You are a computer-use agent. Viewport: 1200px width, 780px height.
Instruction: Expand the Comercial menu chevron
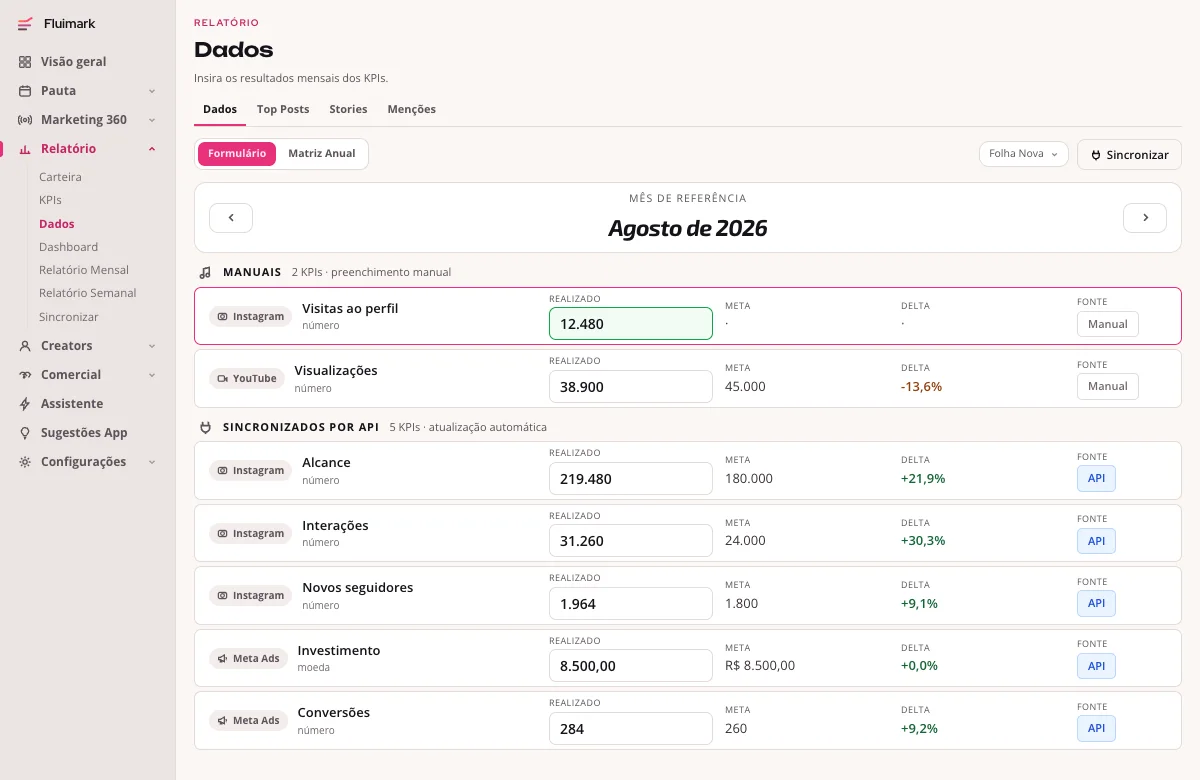coord(152,375)
